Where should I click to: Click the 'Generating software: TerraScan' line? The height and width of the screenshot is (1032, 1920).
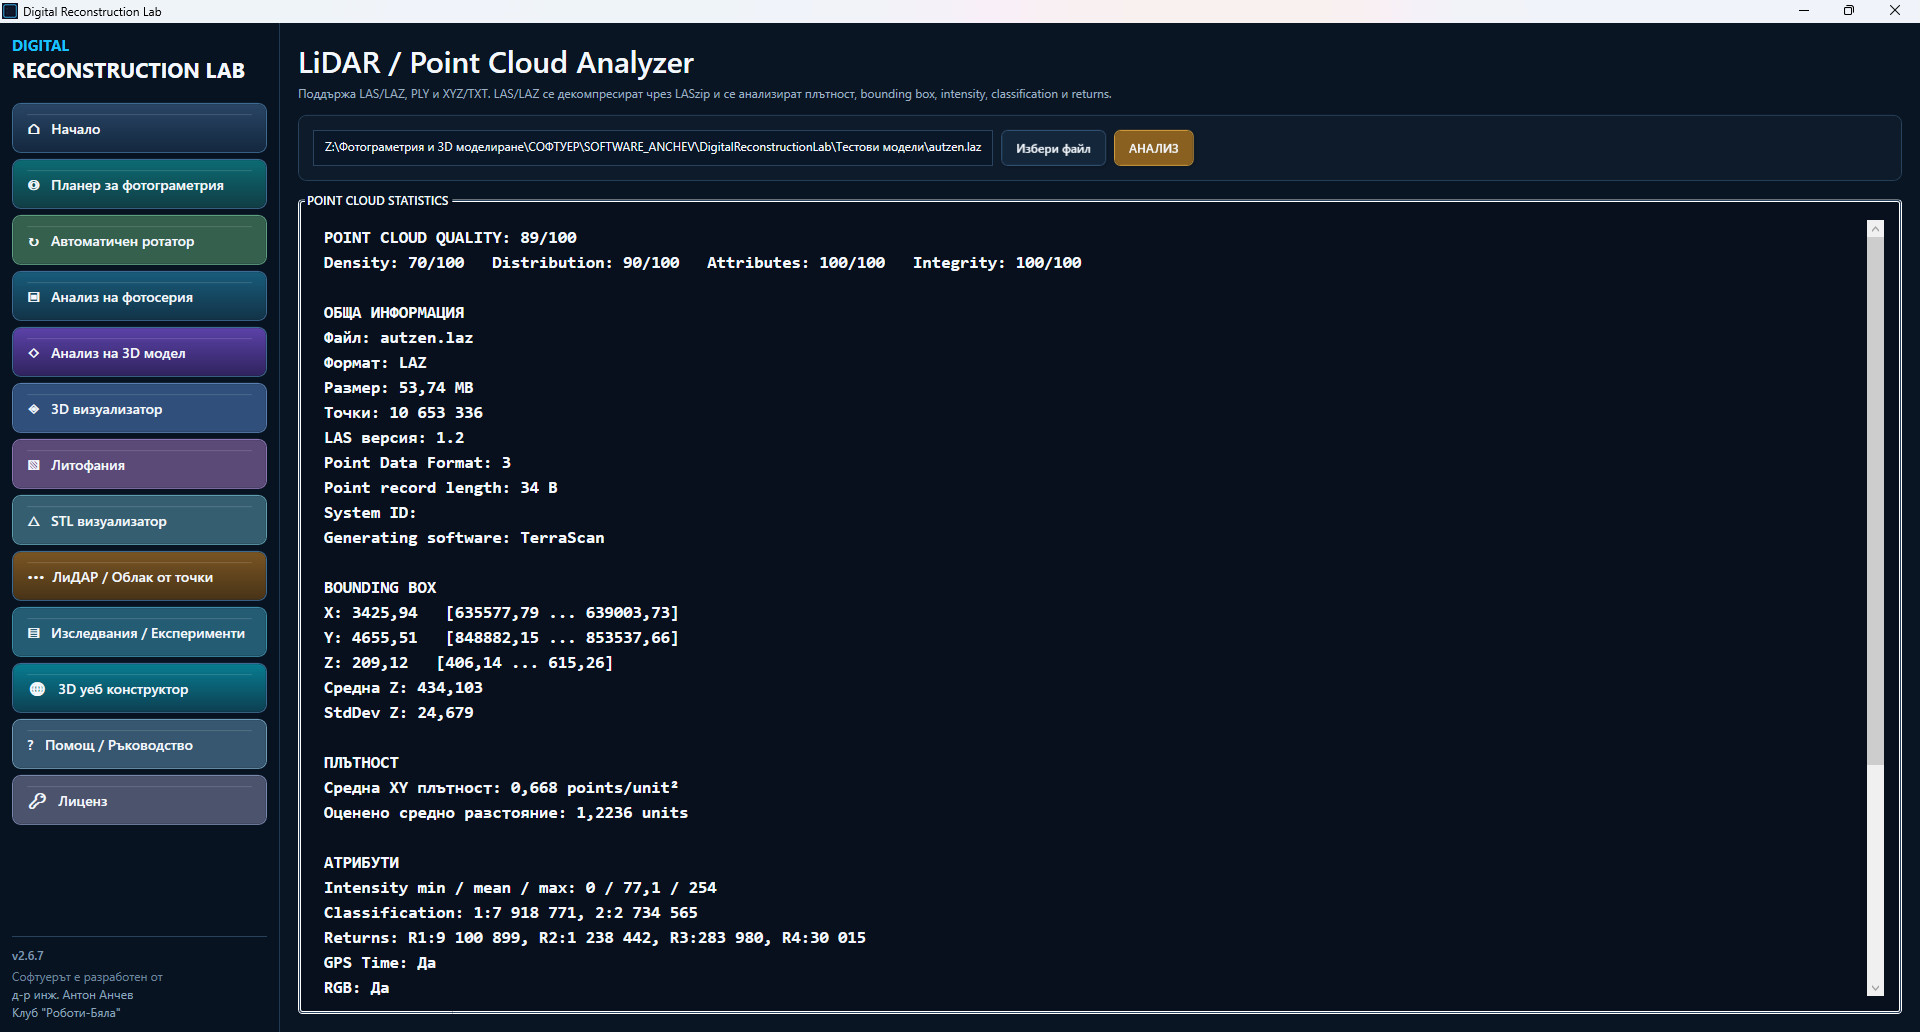(464, 538)
